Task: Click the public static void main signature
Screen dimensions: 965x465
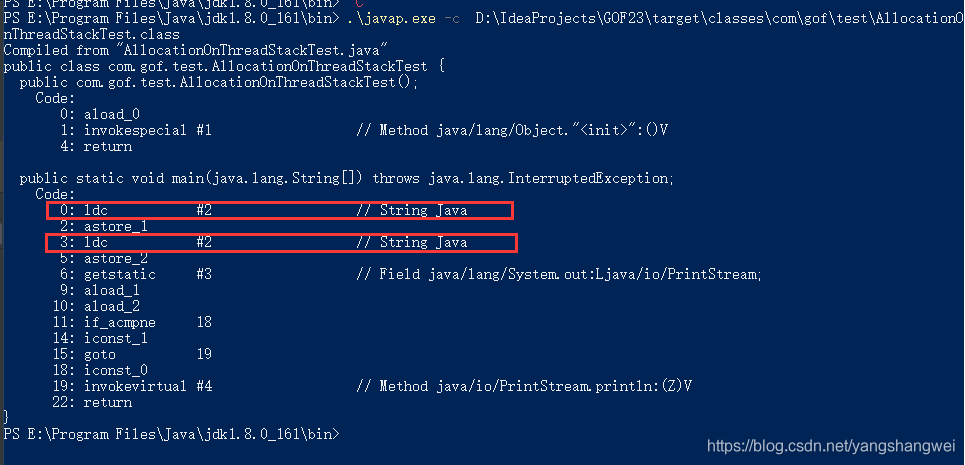Action: click(x=347, y=178)
